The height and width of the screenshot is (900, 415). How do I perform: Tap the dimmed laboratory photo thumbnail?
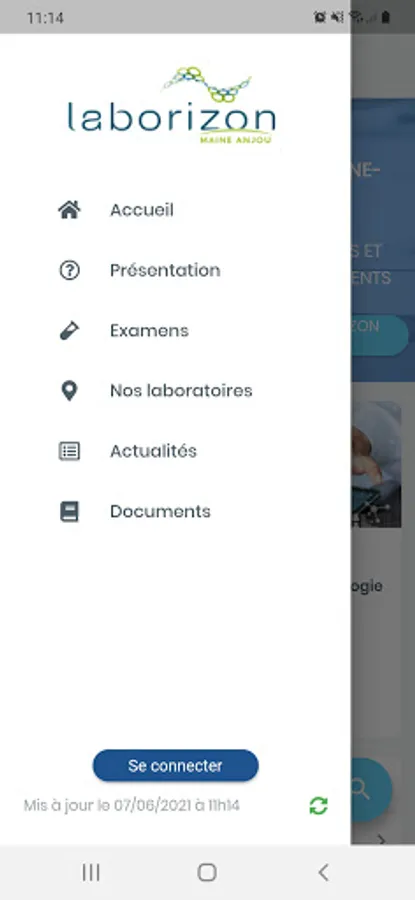(x=376, y=464)
